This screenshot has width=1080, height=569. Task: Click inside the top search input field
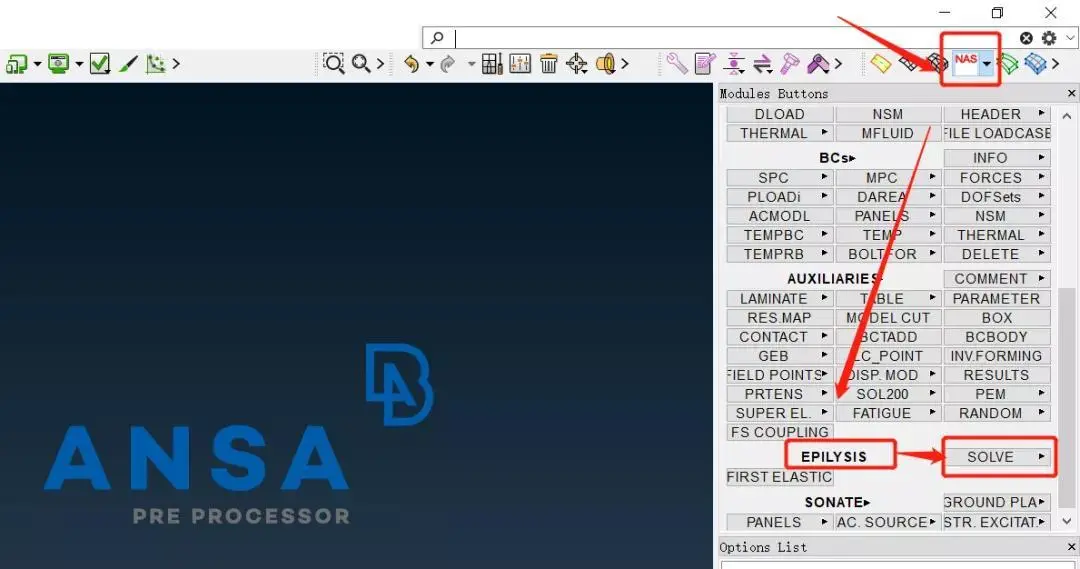[x=734, y=37]
